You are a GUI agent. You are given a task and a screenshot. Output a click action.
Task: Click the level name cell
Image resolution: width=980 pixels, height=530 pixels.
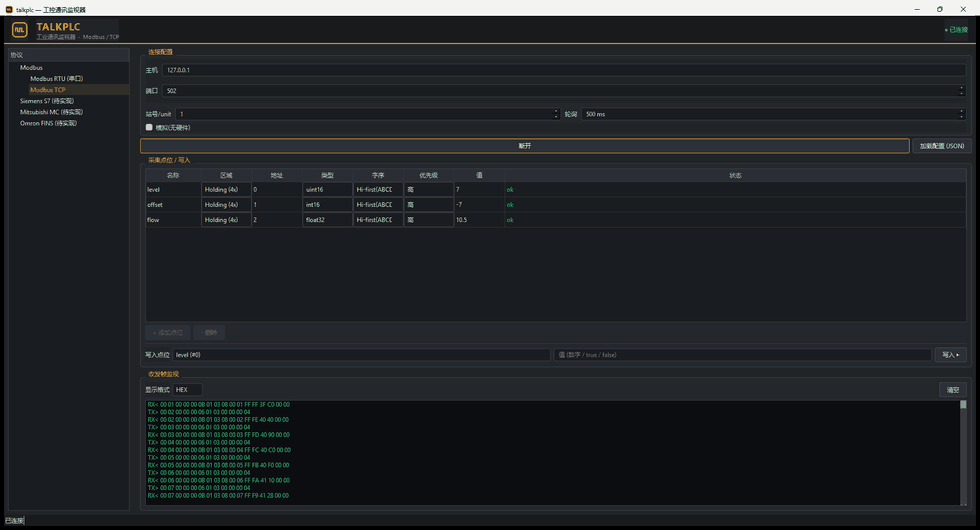[173, 189]
